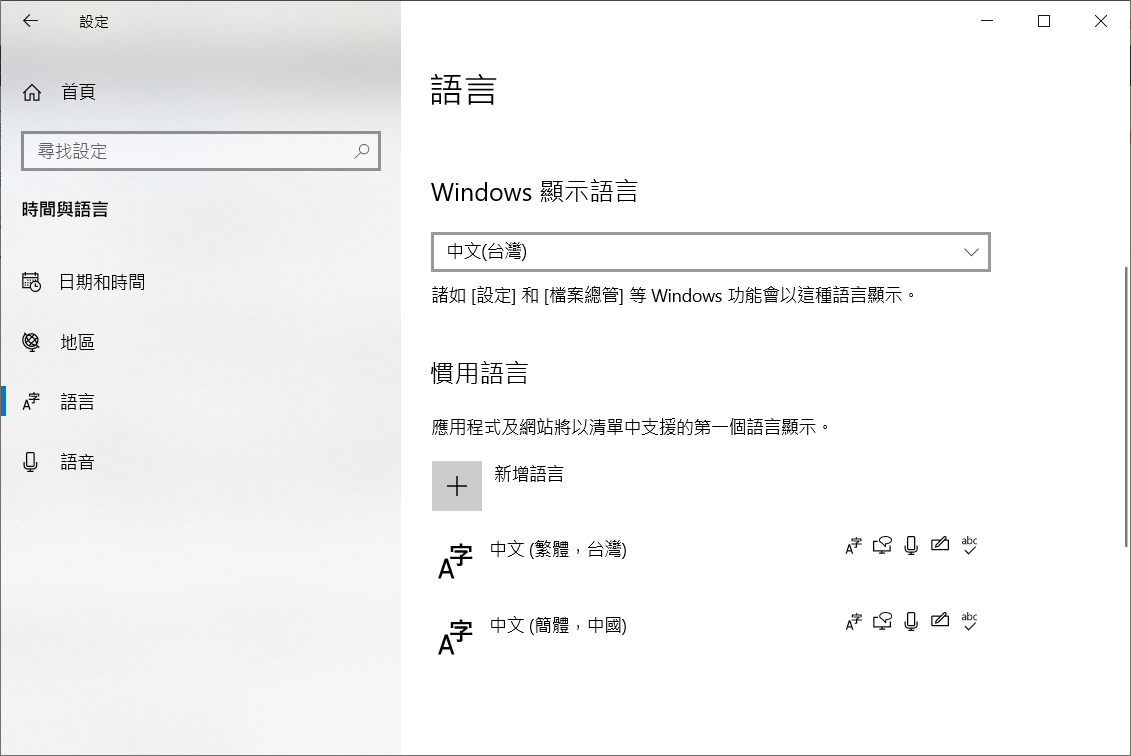
Task: Select the 日期和時間 calendar icon
Action: 31,282
